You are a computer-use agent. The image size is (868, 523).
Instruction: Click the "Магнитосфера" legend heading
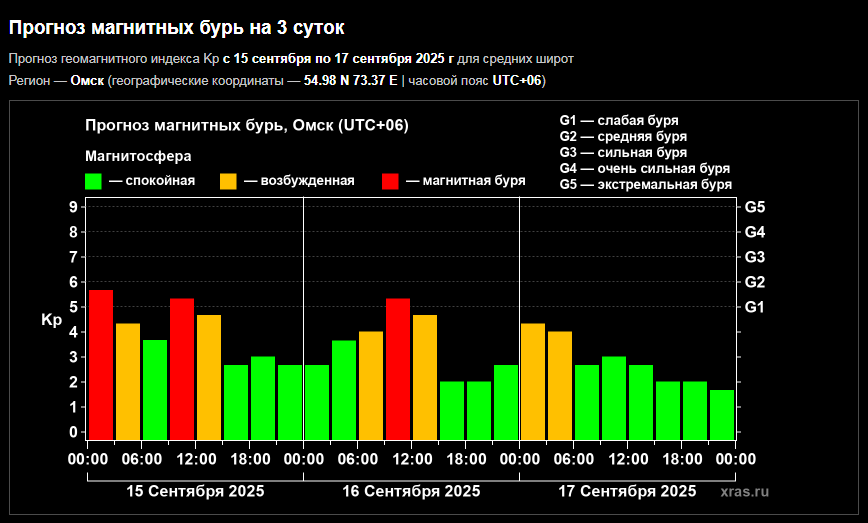click(138, 156)
